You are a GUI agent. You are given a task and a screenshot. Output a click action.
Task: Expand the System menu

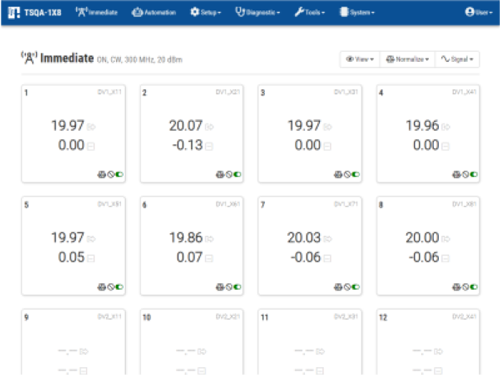[357, 12]
